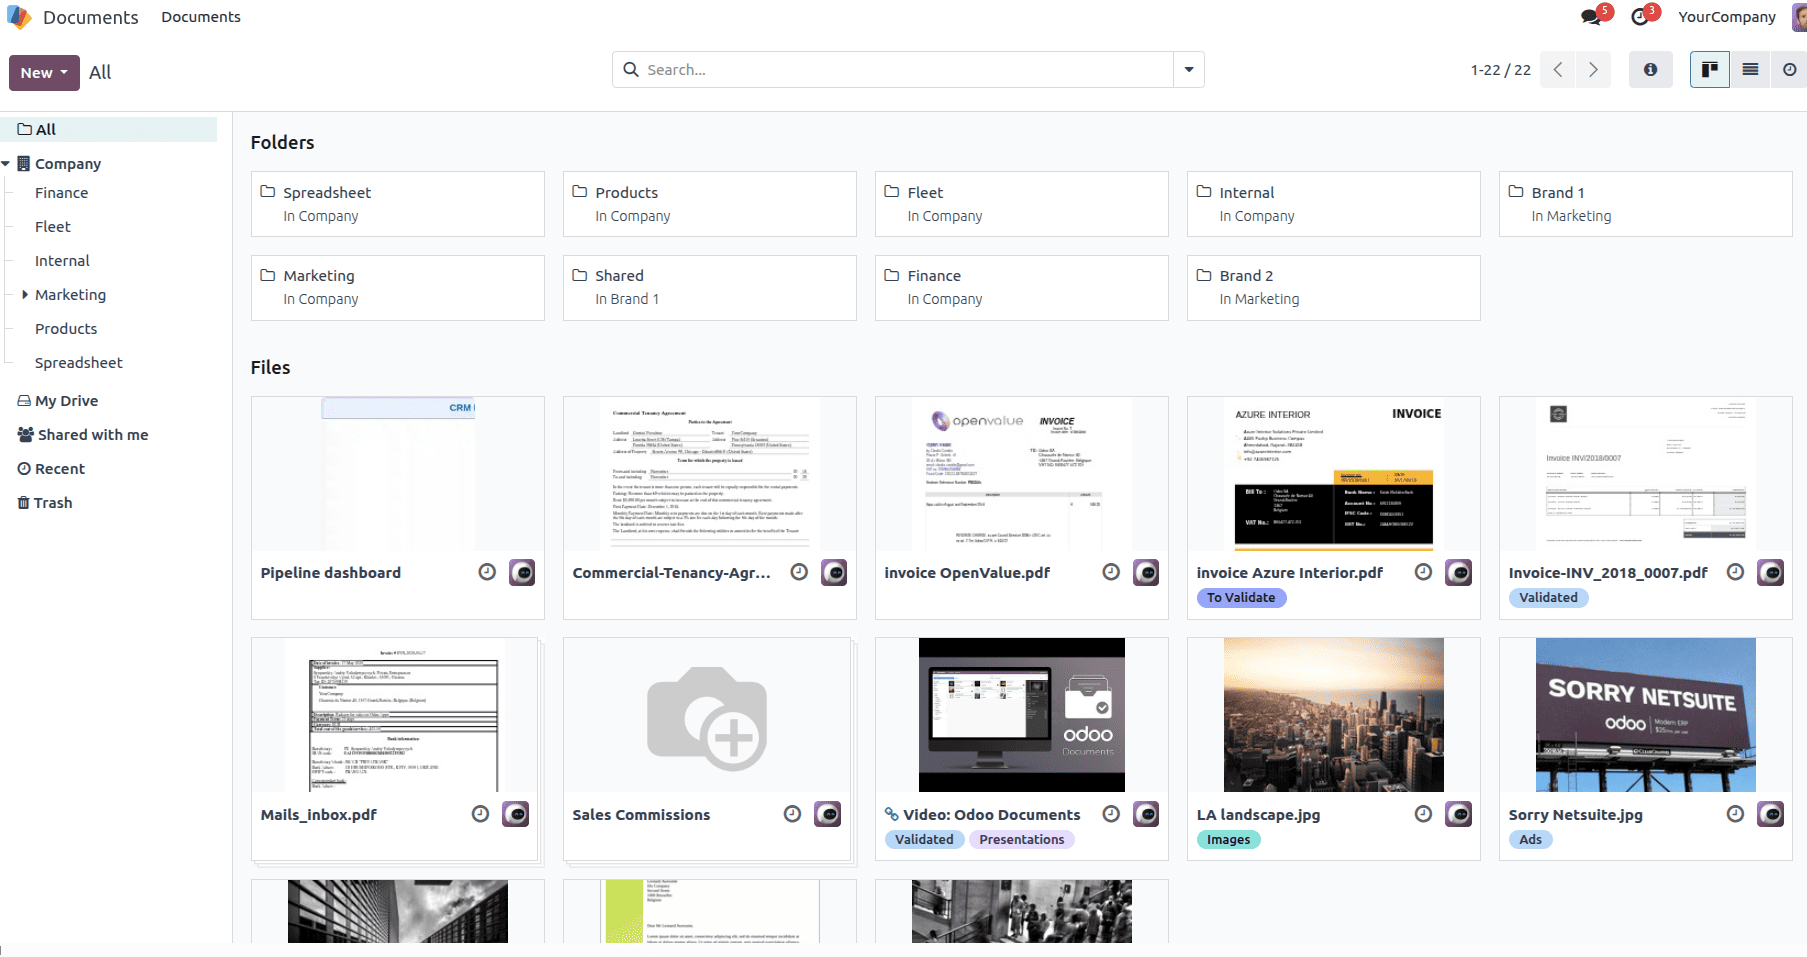Toggle the info details panel button
1807x957 pixels.
pyautogui.click(x=1651, y=70)
